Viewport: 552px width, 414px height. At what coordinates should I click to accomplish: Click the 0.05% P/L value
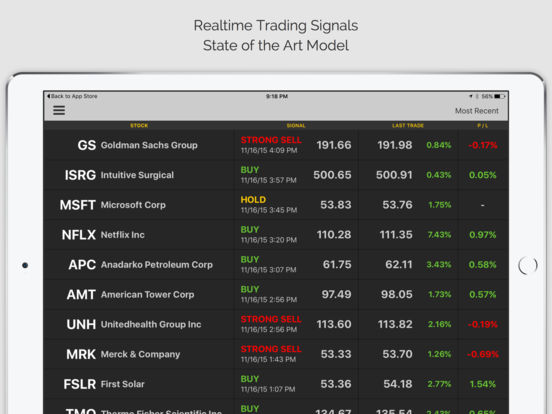[482, 175]
